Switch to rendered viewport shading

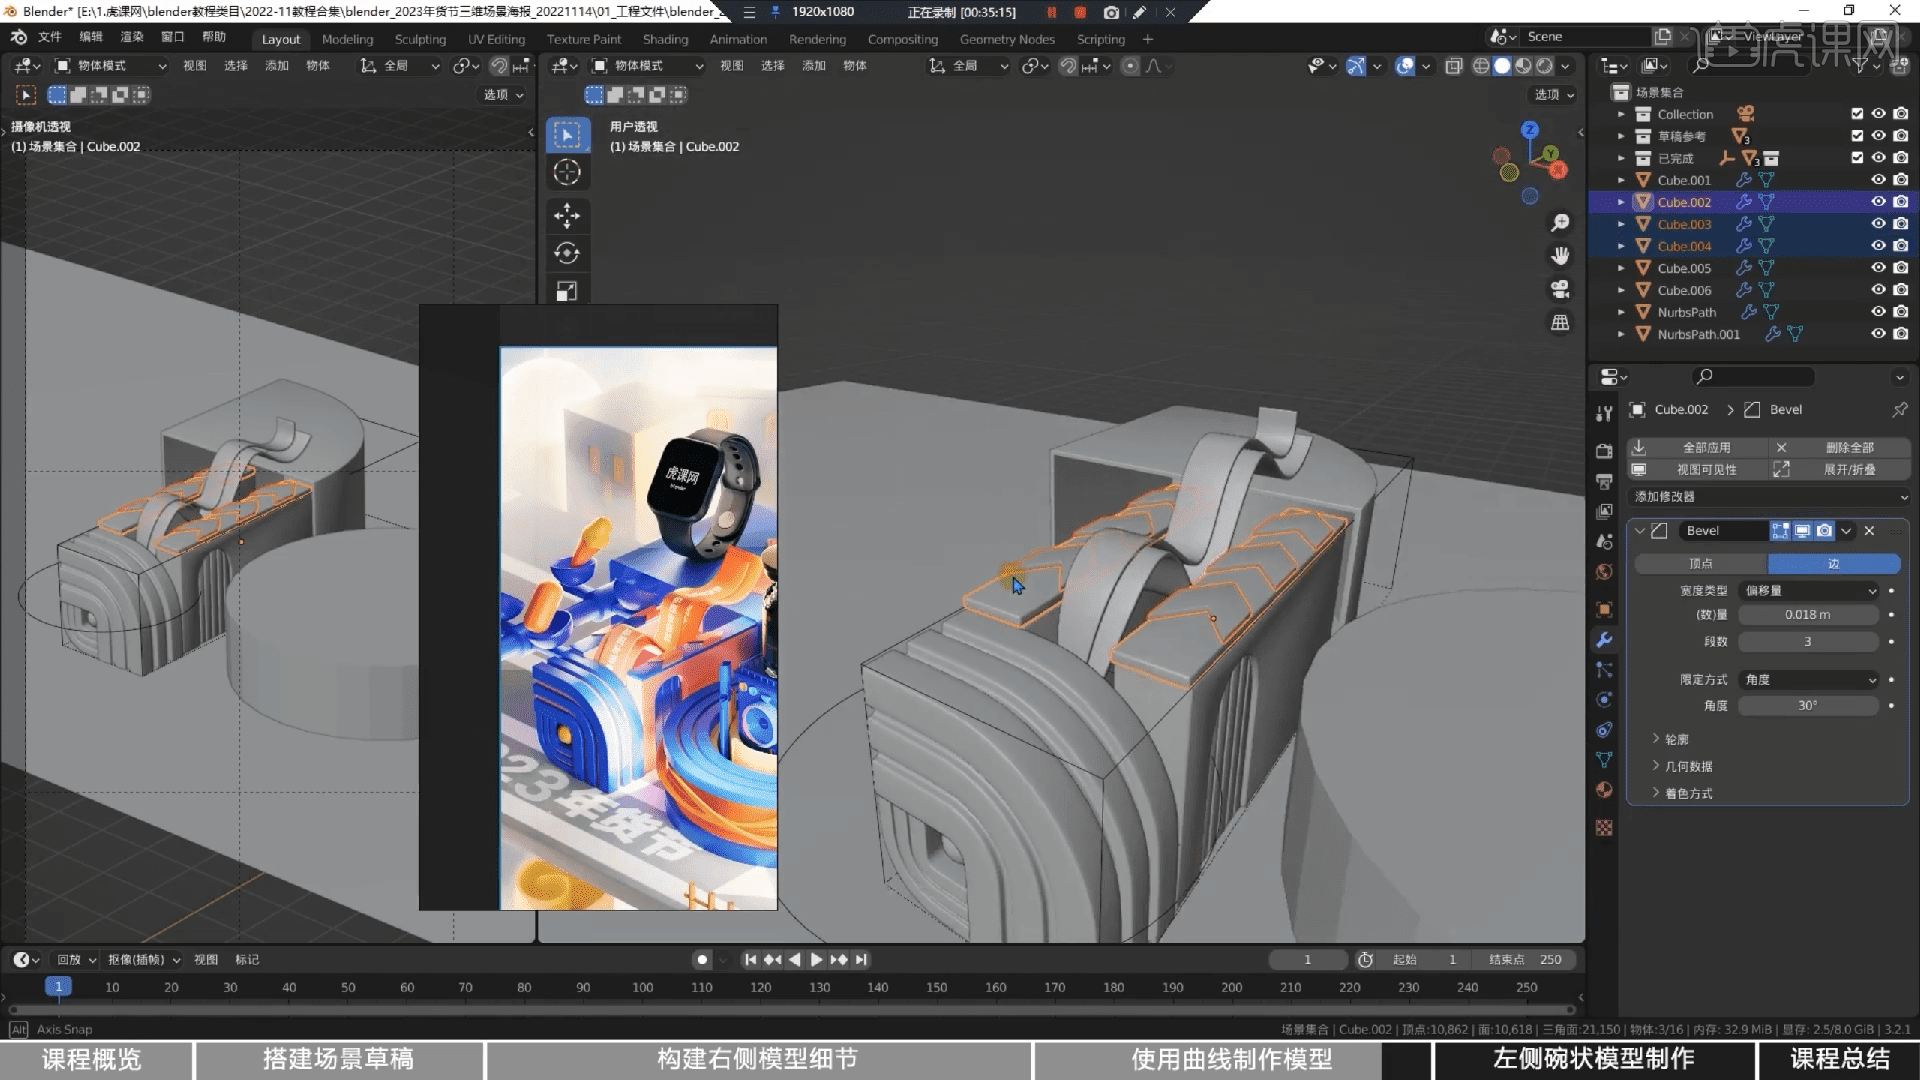1544,66
